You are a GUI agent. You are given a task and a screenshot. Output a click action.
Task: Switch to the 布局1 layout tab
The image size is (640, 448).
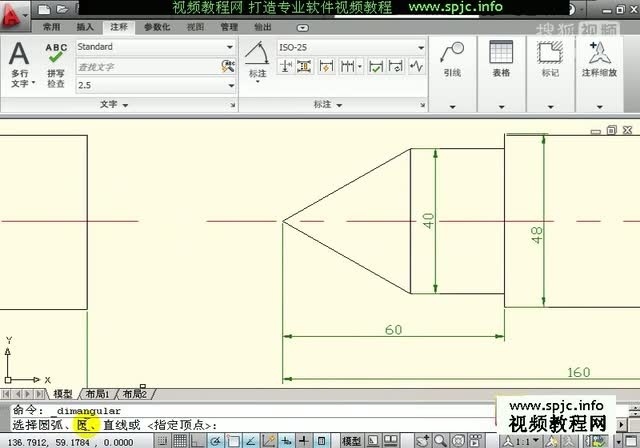pyautogui.click(x=98, y=394)
